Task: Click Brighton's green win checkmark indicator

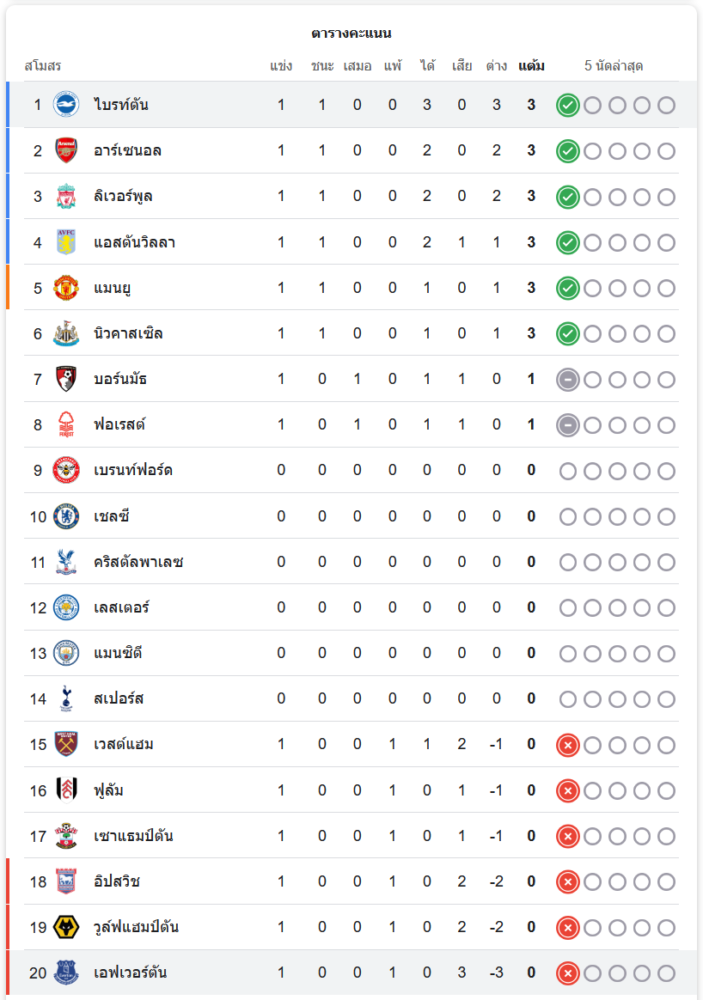Action: pyautogui.click(x=568, y=105)
